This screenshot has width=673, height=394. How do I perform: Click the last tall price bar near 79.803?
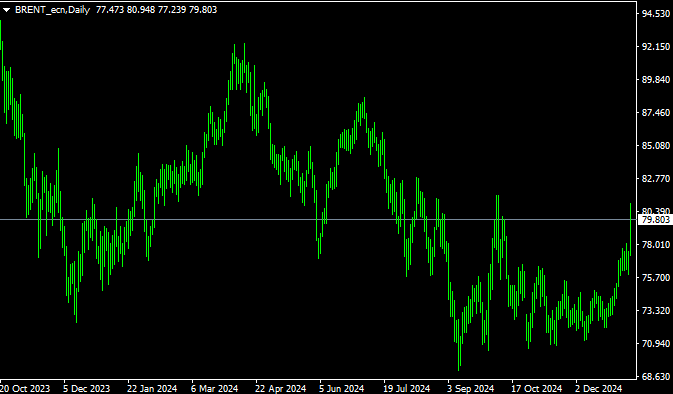coord(631,229)
